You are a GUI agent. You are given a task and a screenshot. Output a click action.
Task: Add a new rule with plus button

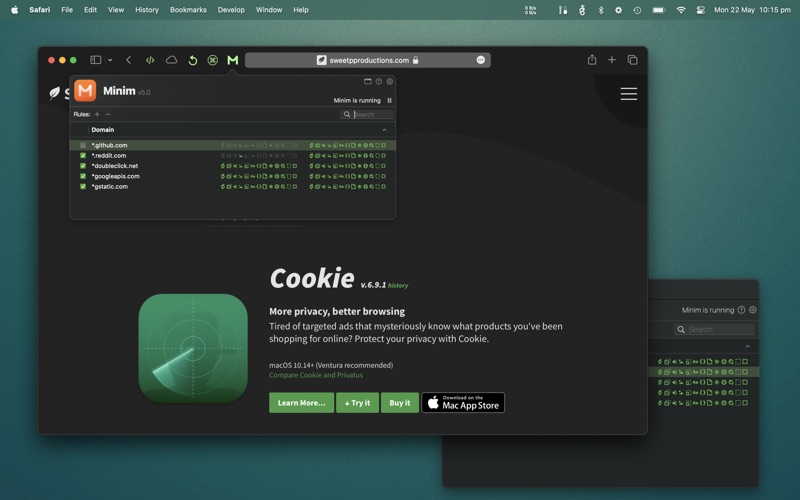(x=97, y=114)
